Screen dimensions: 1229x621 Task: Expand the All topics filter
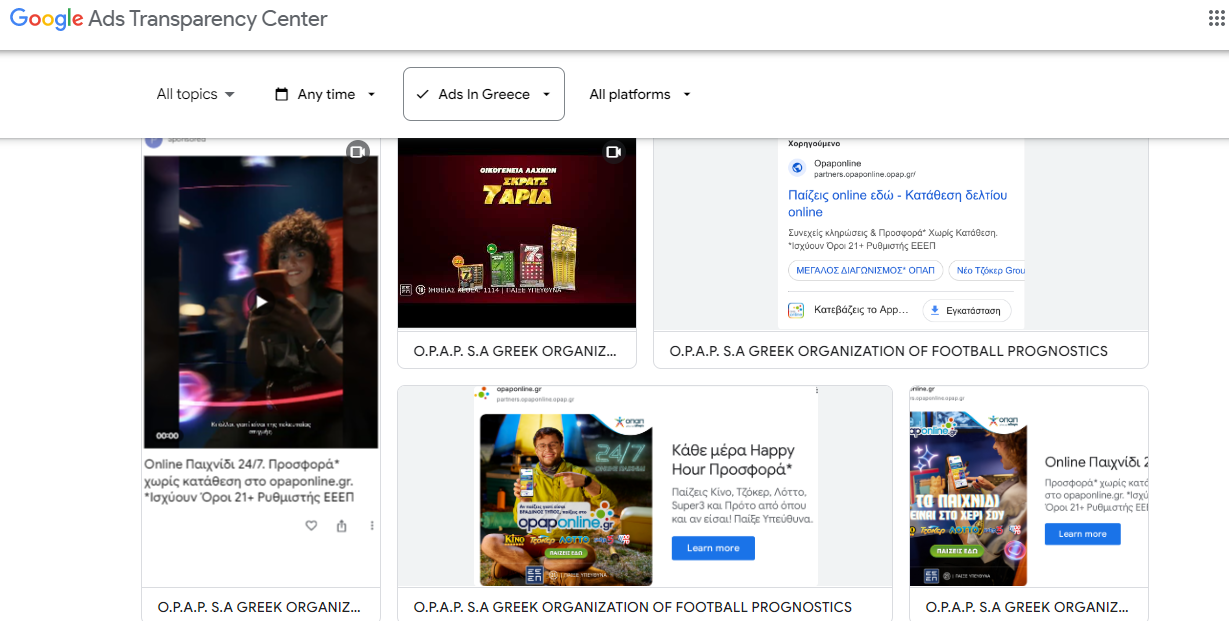(x=196, y=94)
